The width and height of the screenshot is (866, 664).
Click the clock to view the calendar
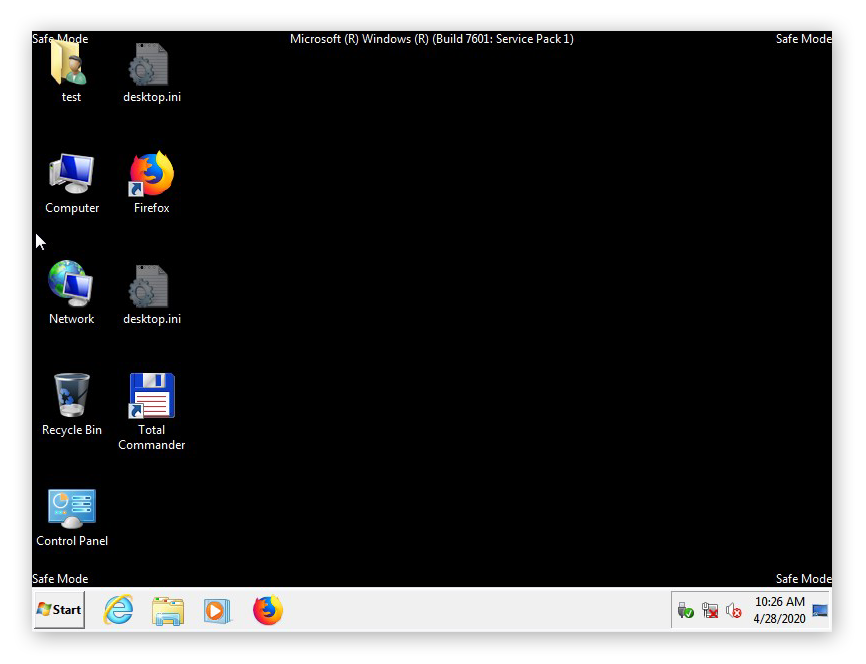(x=779, y=601)
